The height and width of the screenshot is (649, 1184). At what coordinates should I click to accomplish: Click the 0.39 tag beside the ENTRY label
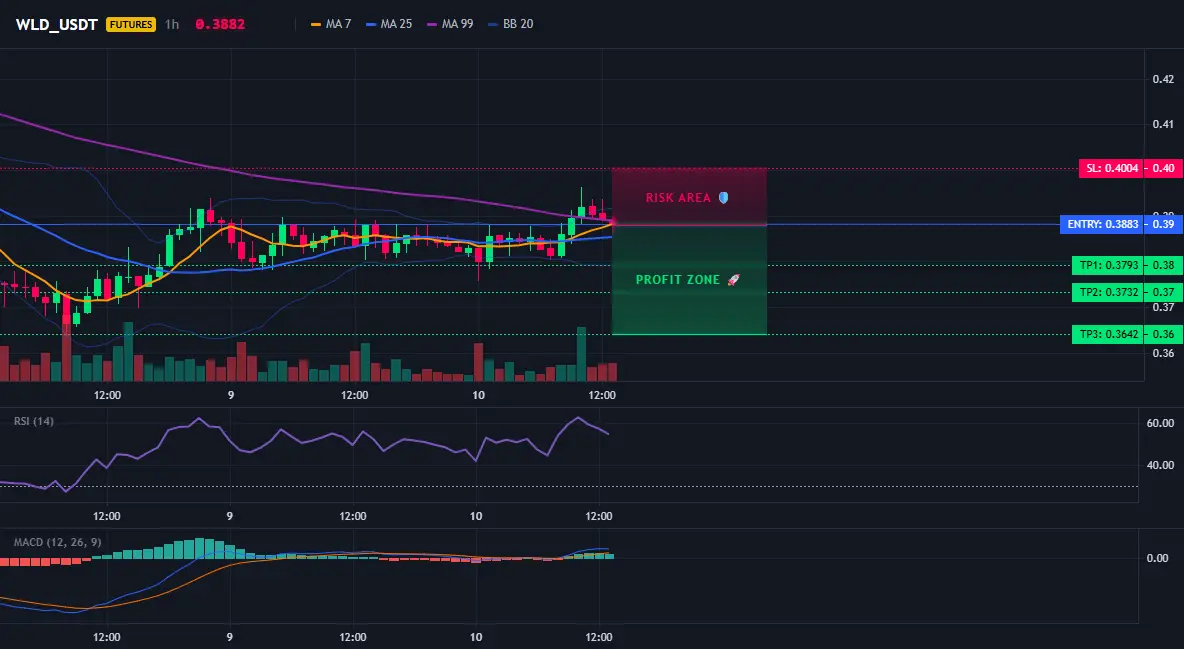1164,224
